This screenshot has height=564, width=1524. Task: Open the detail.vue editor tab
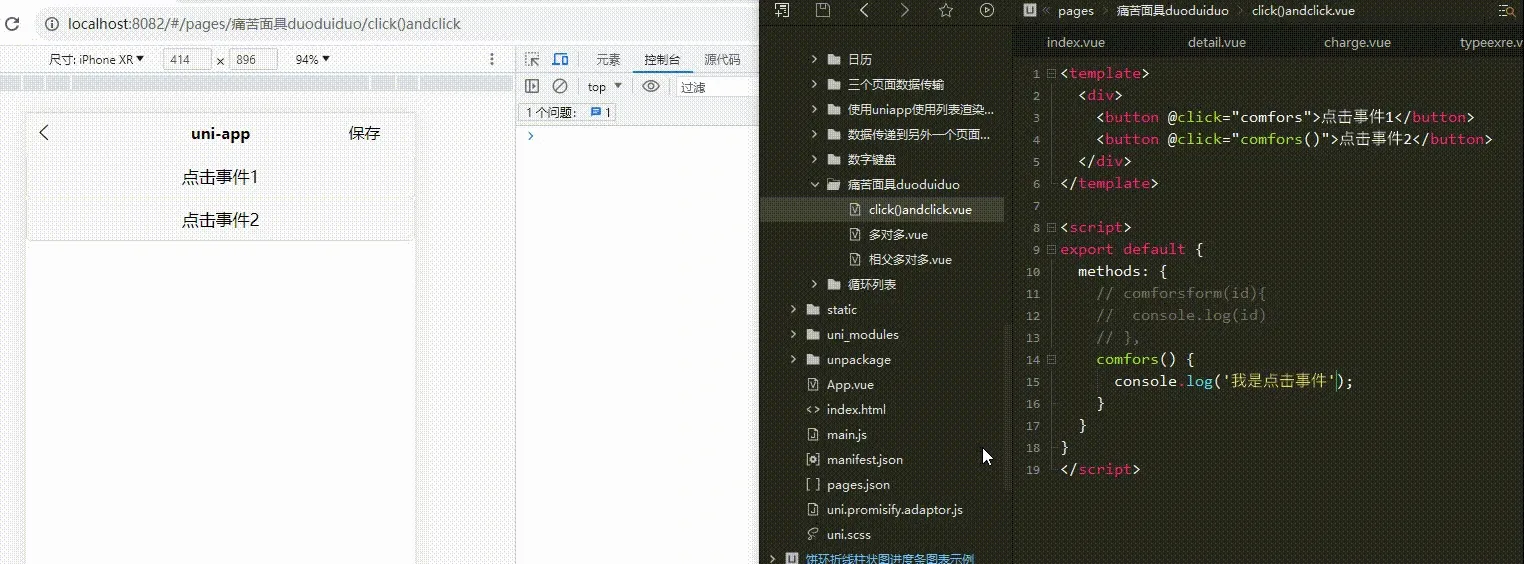(x=1216, y=42)
